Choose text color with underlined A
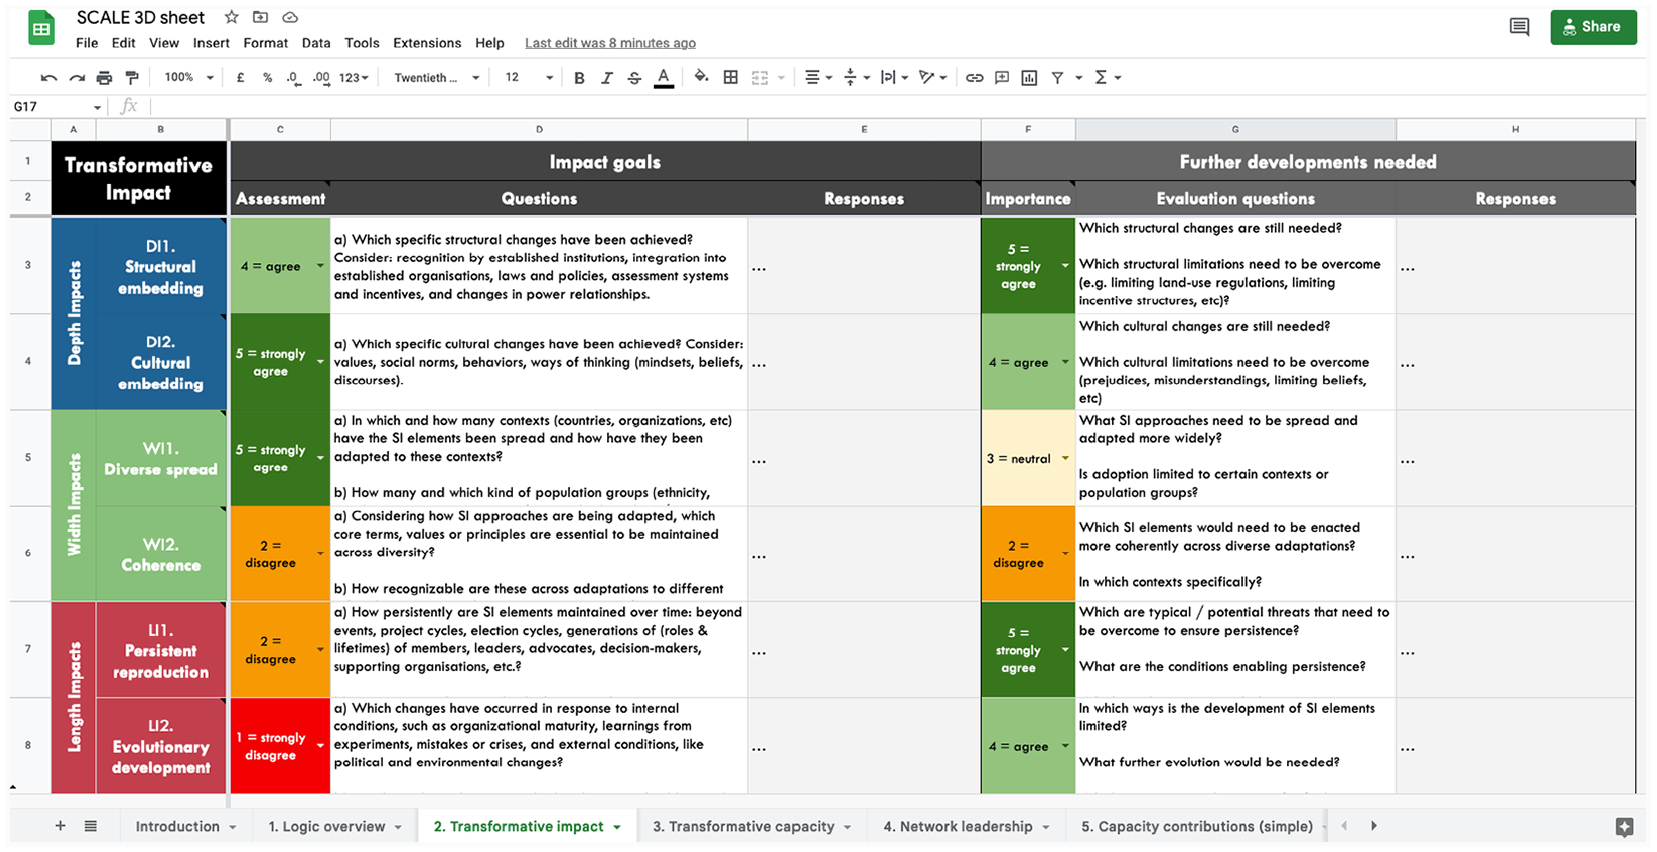This screenshot has width=1657, height=852. point(664,78)
